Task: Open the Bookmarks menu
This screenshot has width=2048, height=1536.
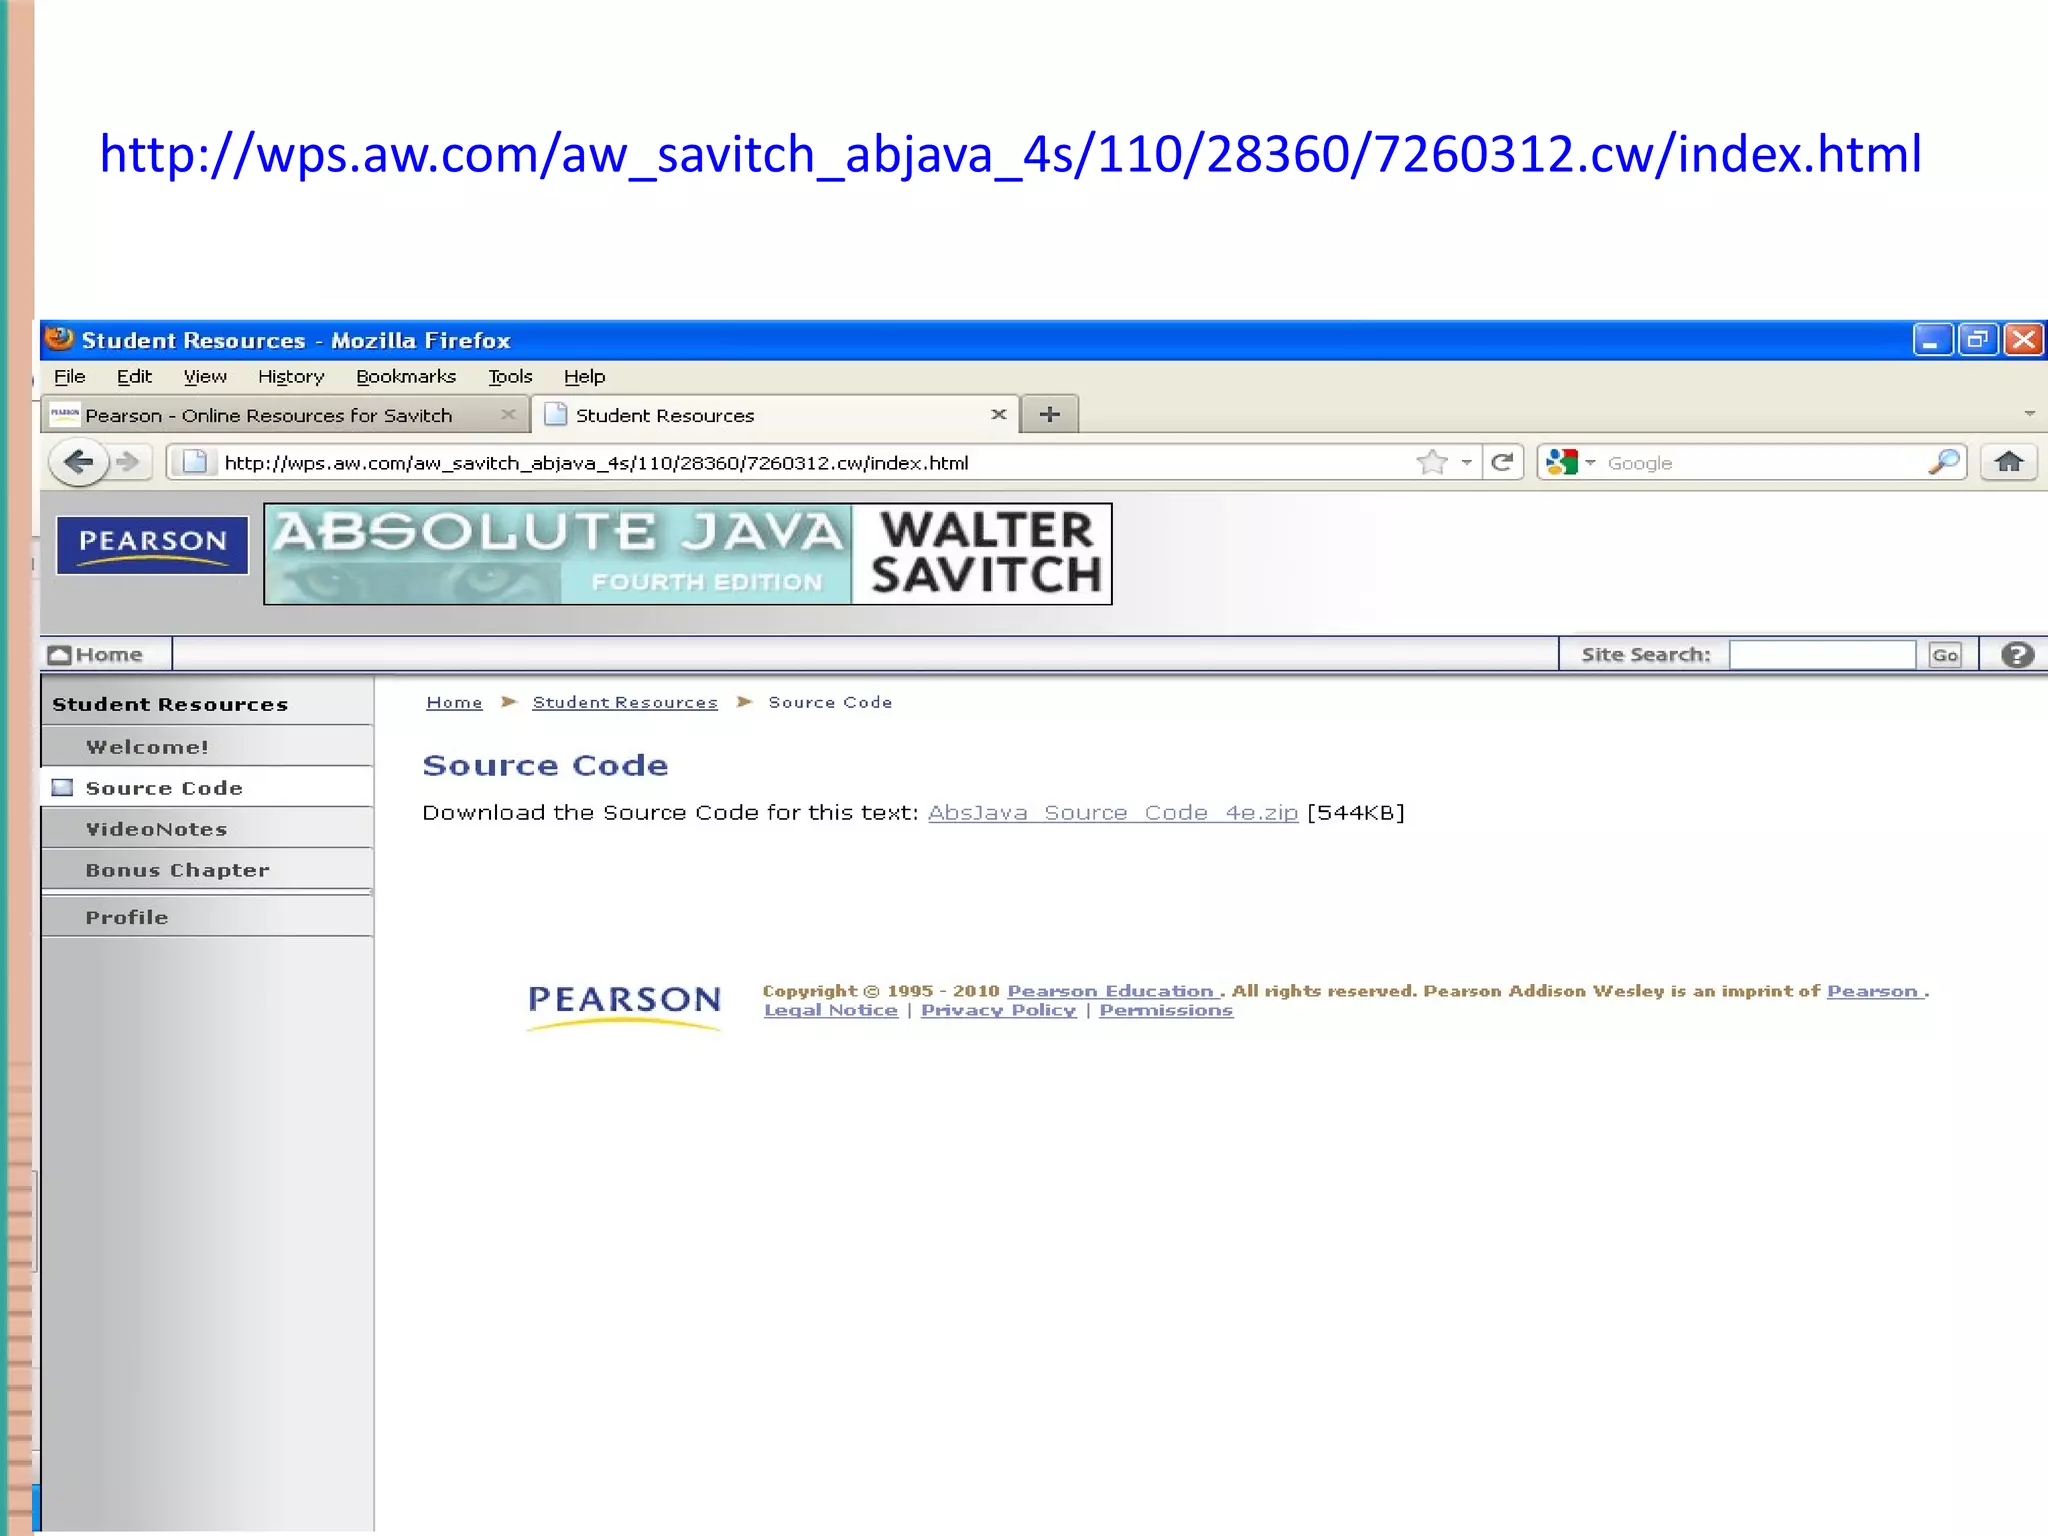Action: (x=406, y=377)
